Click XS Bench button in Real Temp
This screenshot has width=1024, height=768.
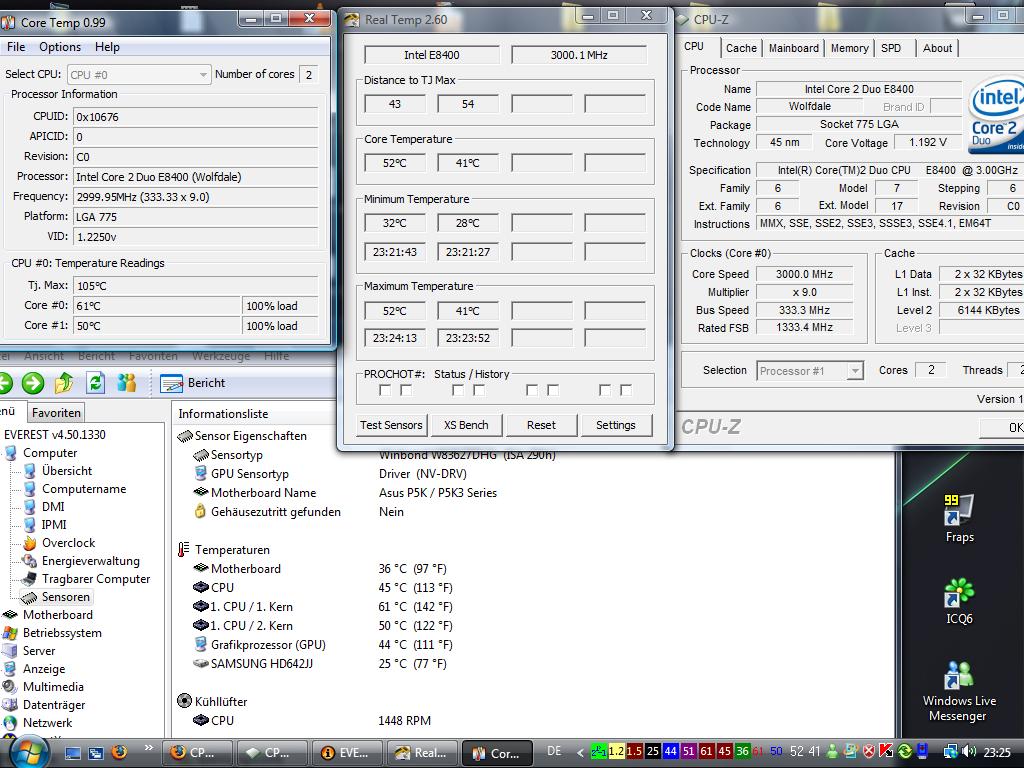tap(466, 425)
